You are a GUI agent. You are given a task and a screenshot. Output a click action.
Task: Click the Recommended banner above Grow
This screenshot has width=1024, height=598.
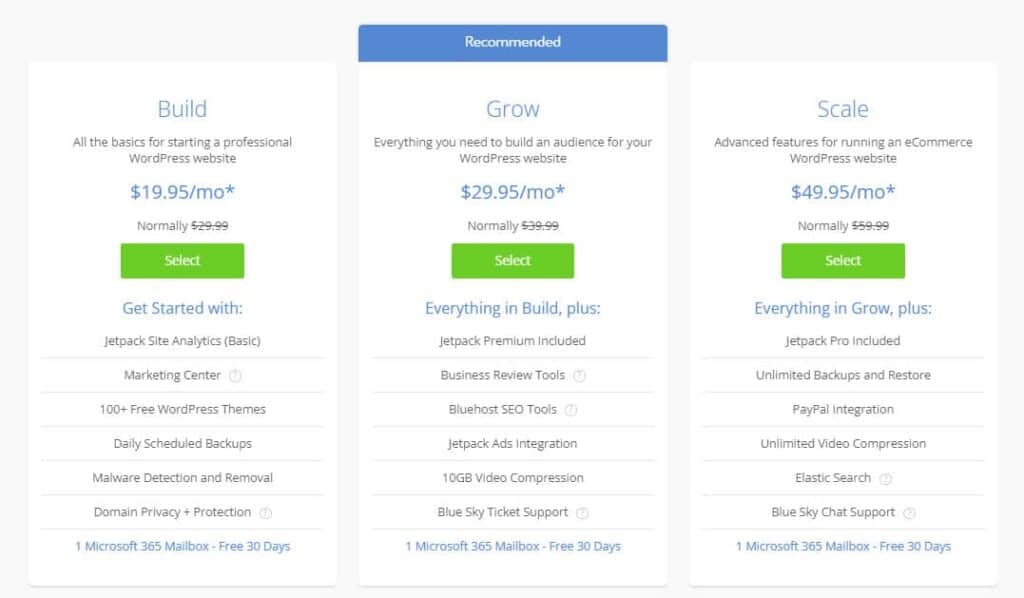(513, 42)
